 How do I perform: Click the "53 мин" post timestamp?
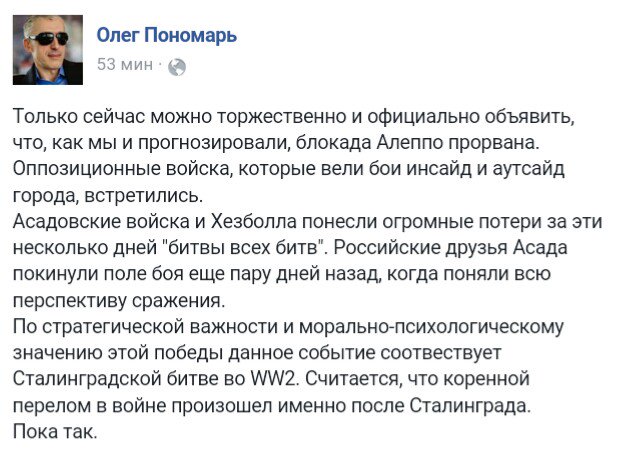[x=125, y=64]
